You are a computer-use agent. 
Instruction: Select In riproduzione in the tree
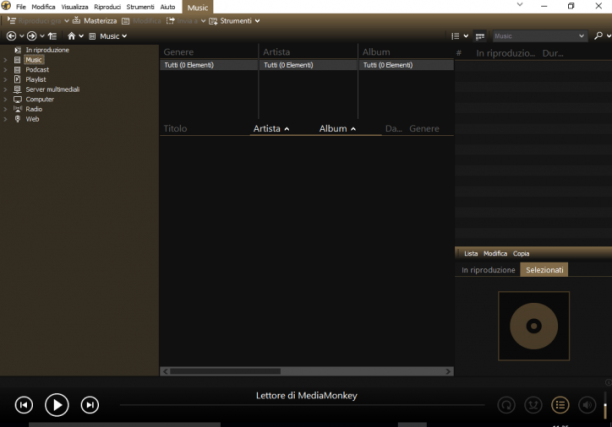pyautogui.click(x=47, y=50)
